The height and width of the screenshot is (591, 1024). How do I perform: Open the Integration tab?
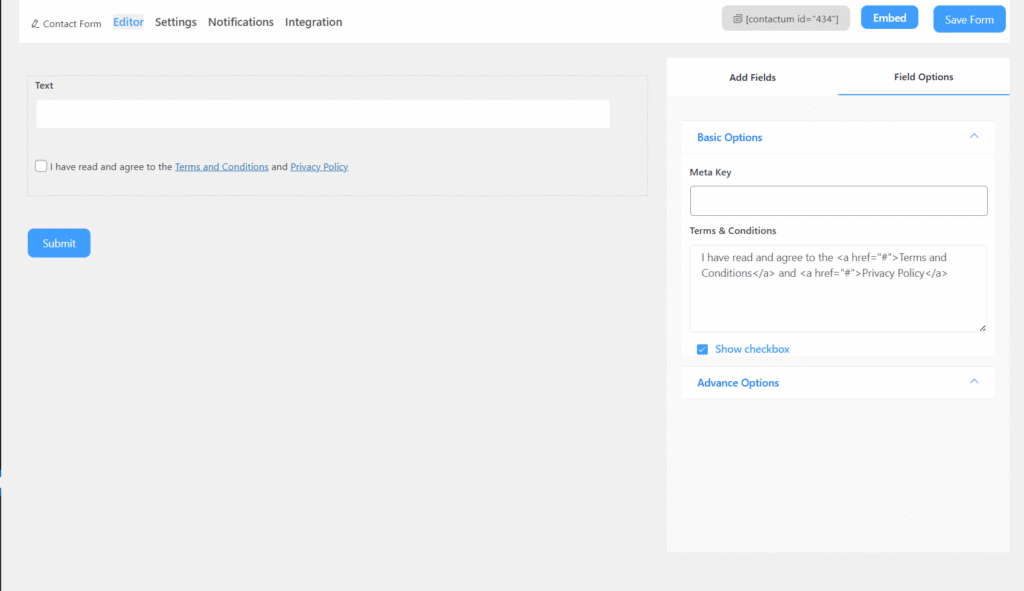(x=313, y=22)
